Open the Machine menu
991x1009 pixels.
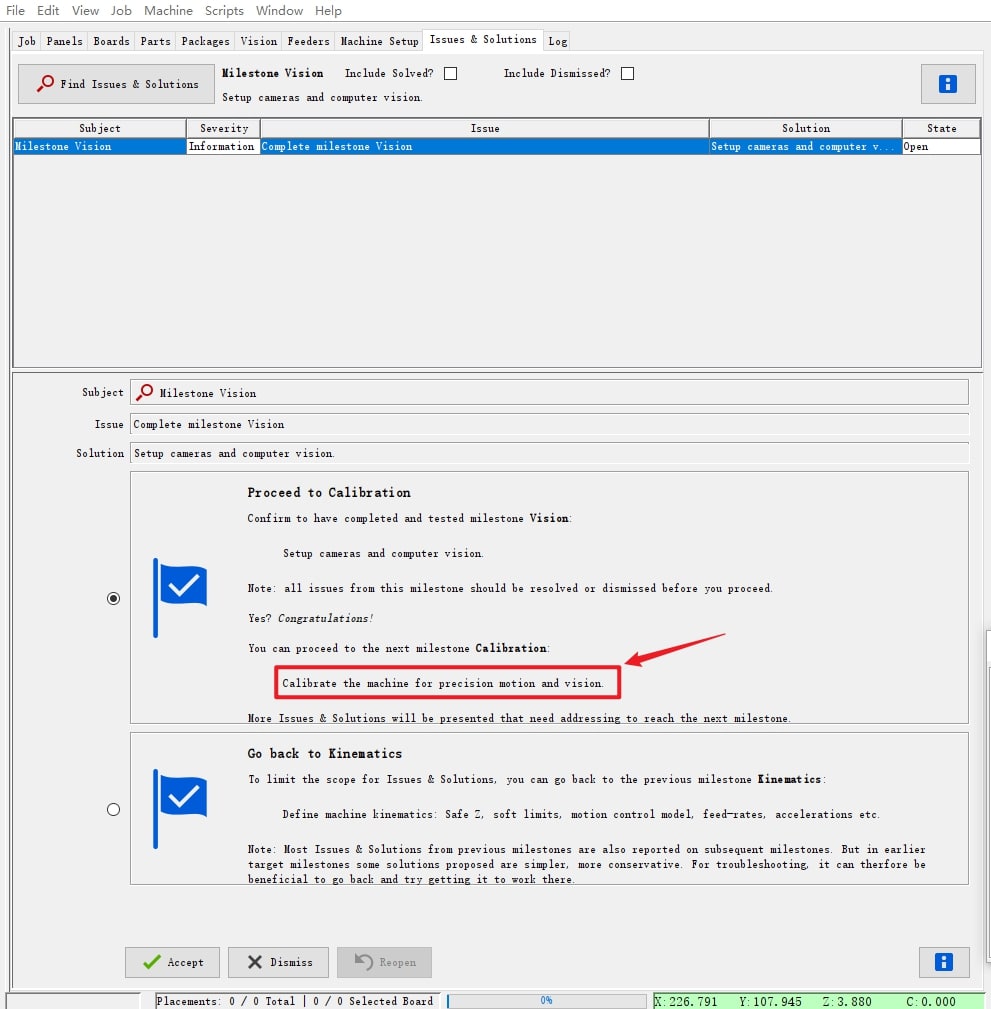click(168, 10)
